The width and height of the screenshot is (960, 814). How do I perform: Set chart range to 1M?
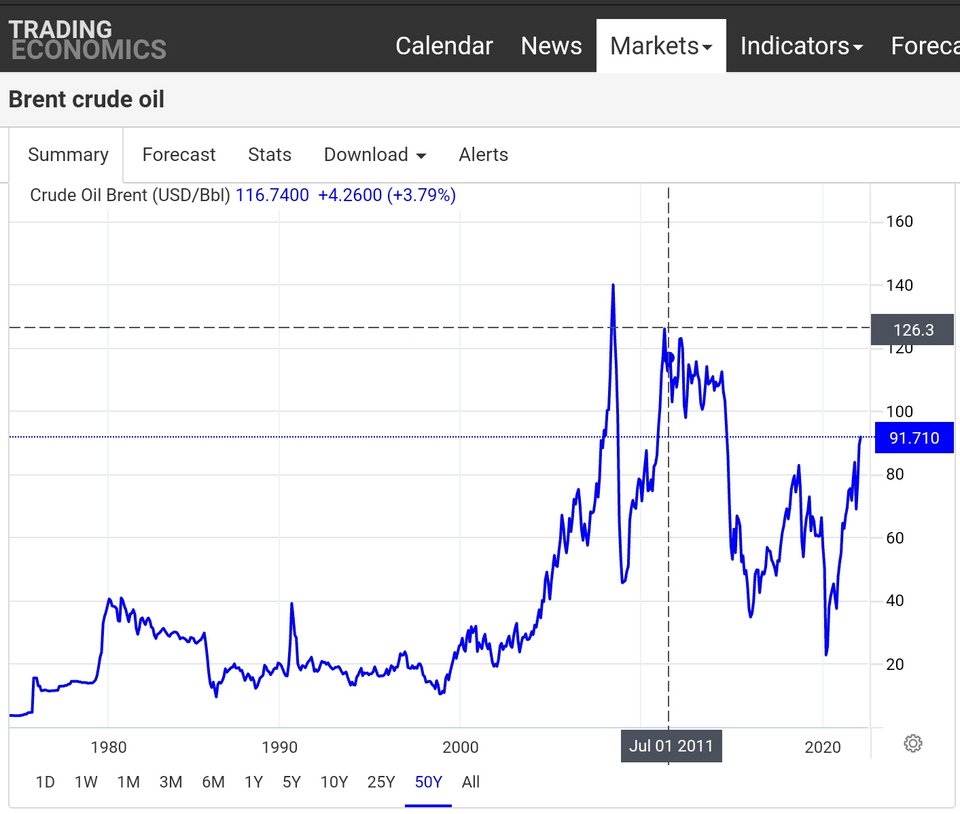click(x=129, y=782)
